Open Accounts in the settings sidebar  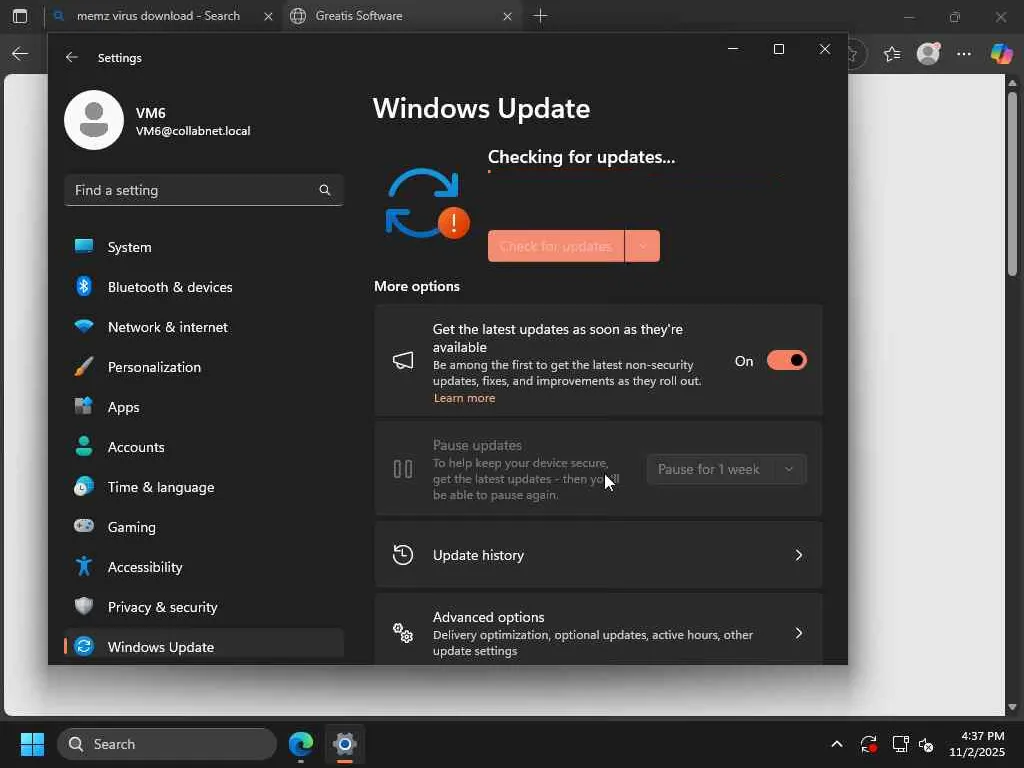[204, 447]
